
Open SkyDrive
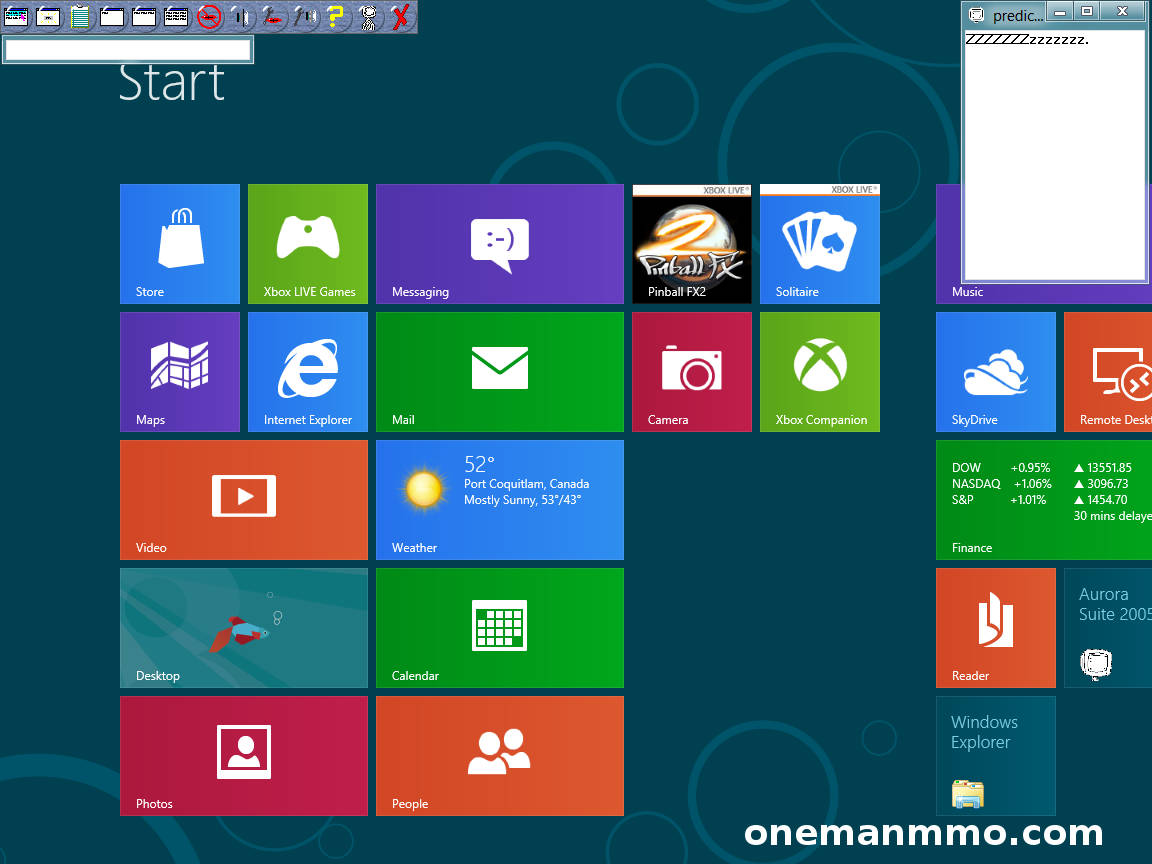(x=995, y=371)
